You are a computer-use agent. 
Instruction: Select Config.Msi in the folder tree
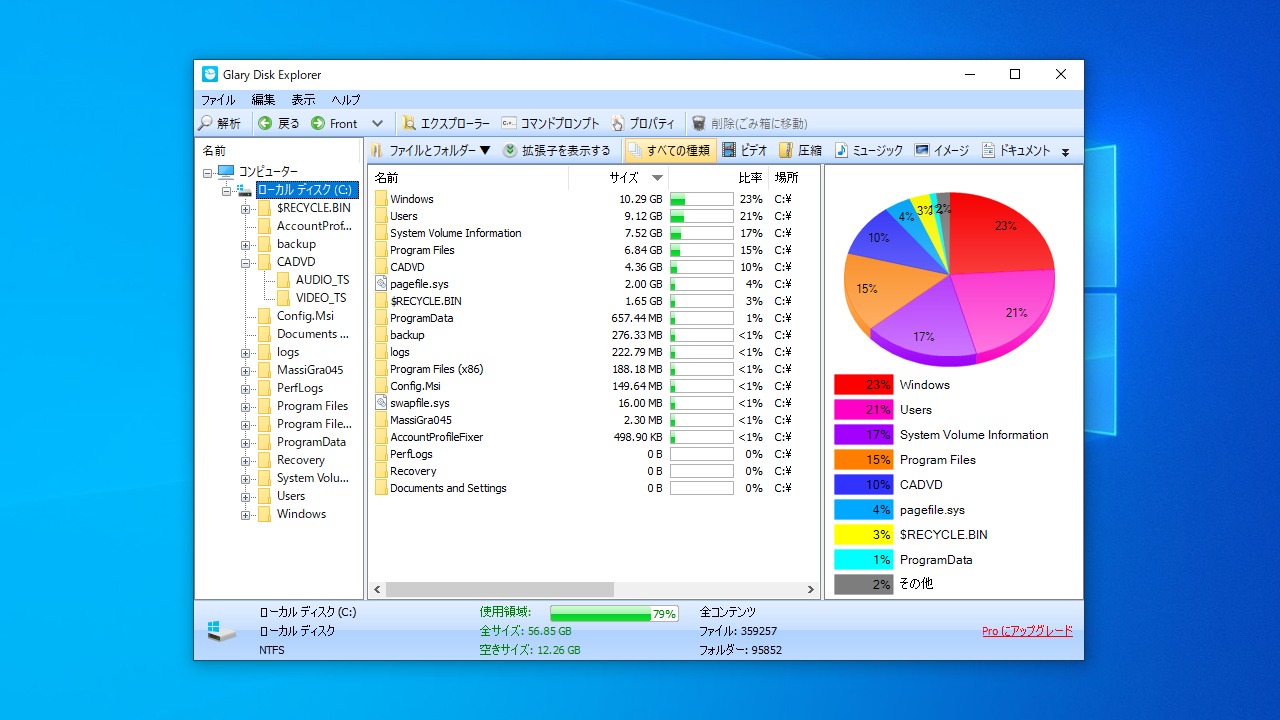point(305,316)
